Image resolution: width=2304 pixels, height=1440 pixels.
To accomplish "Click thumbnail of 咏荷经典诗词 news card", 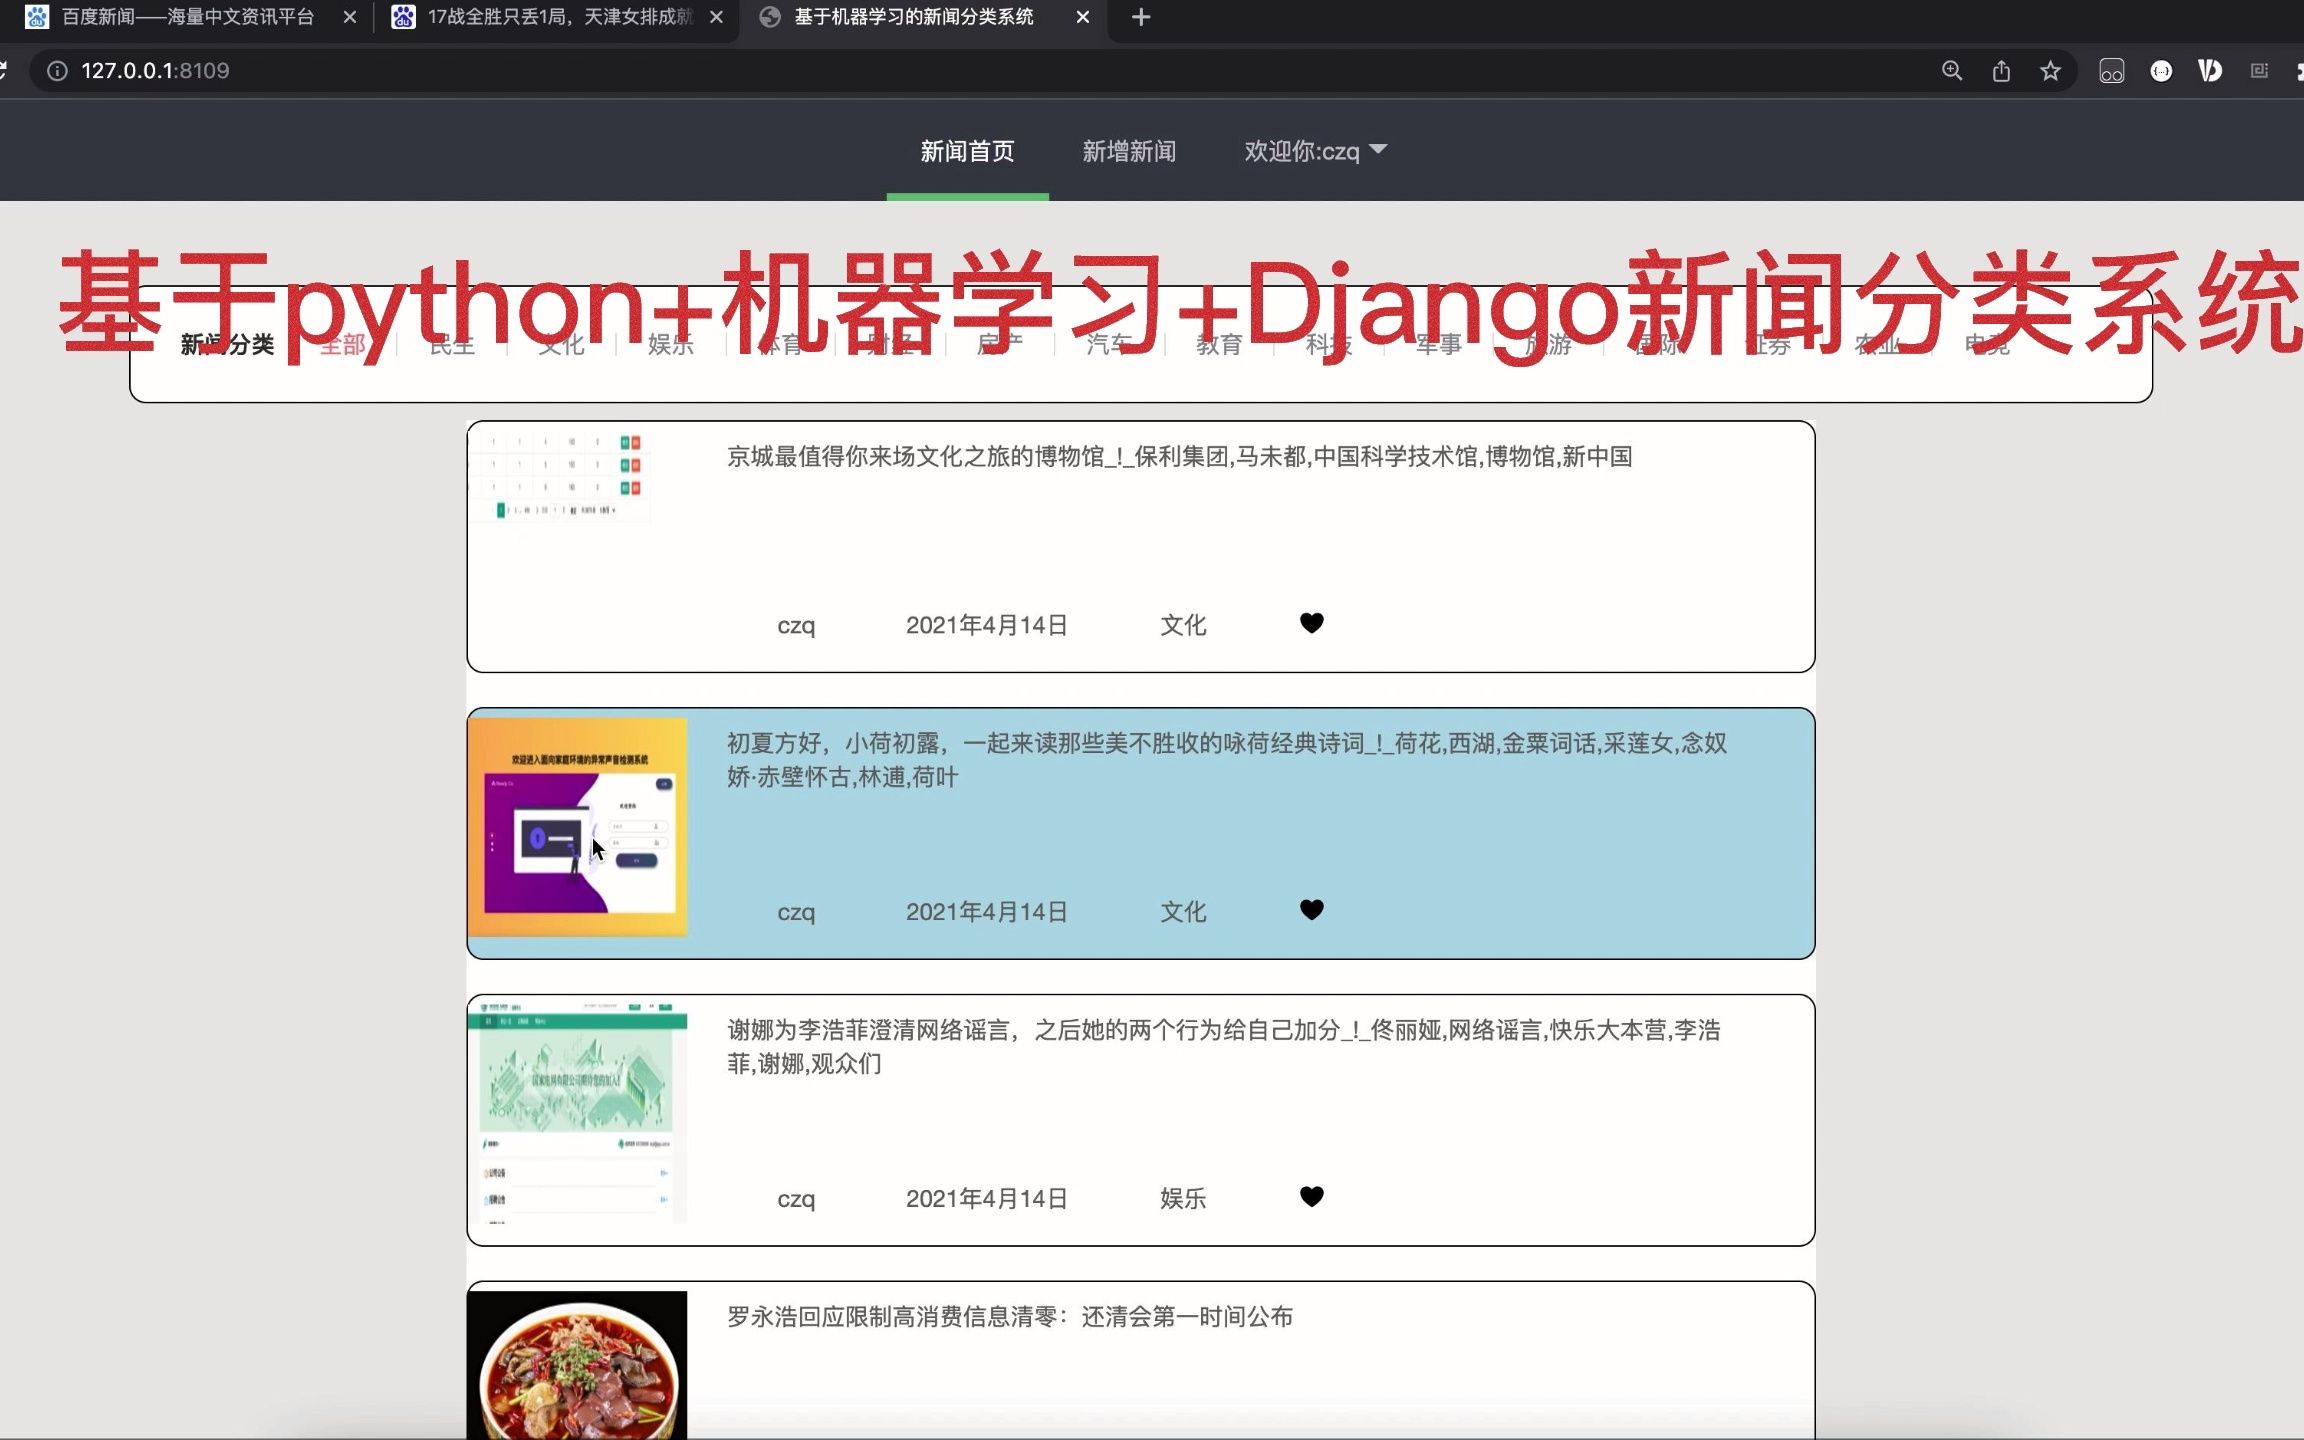I will [x=577, y=827].
